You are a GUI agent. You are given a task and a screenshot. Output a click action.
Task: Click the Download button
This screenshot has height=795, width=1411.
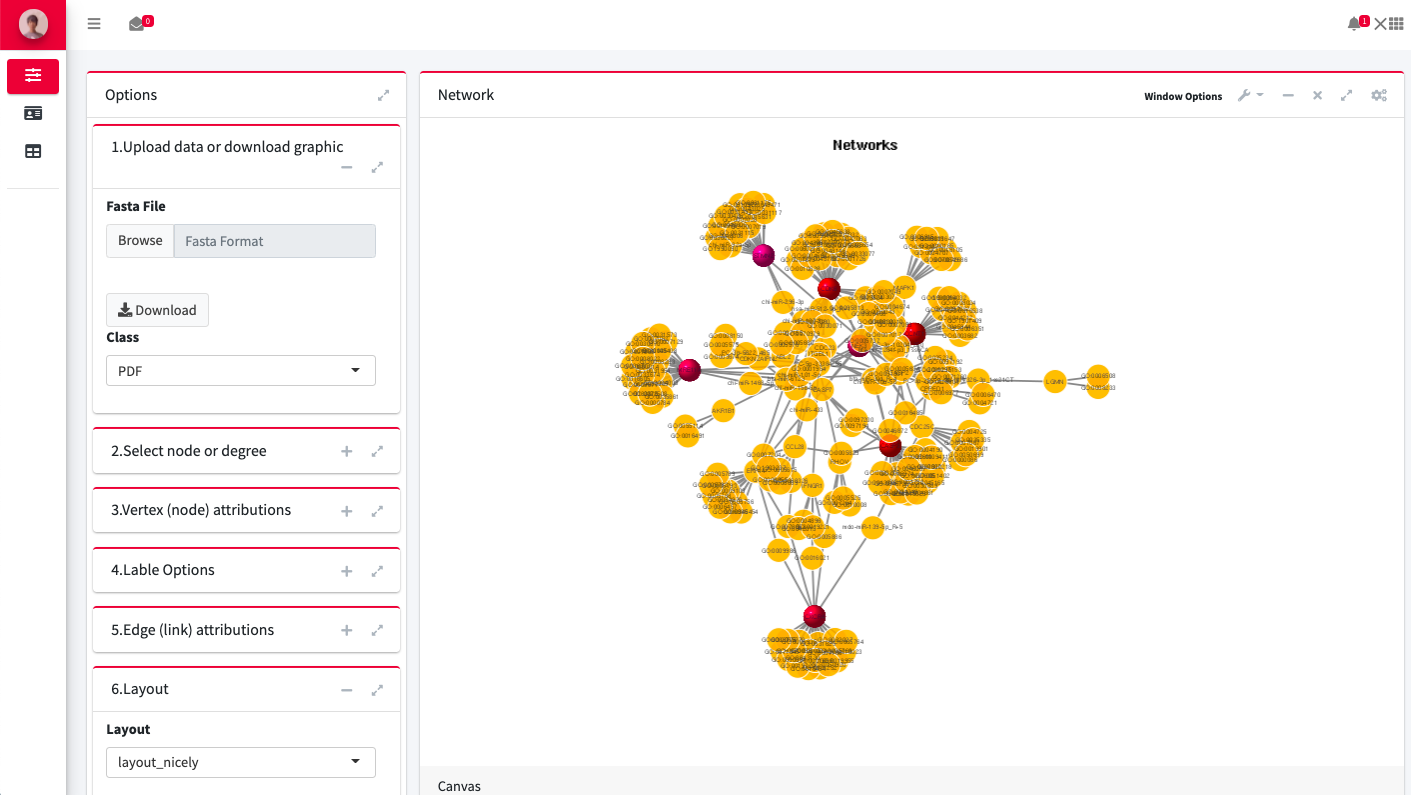[x=157, y=310]
